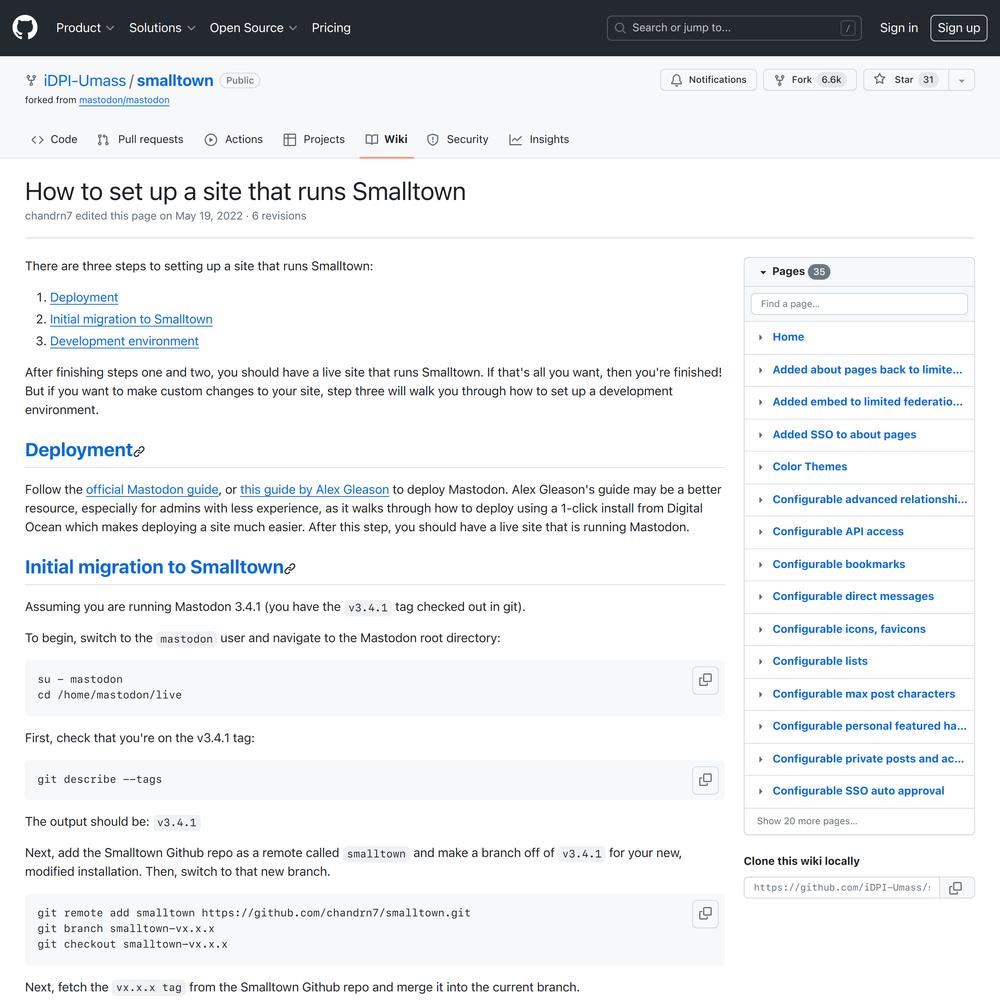Switch to the Actions tab
The image size is (1000, 1000).
click(x=233, y=140)
